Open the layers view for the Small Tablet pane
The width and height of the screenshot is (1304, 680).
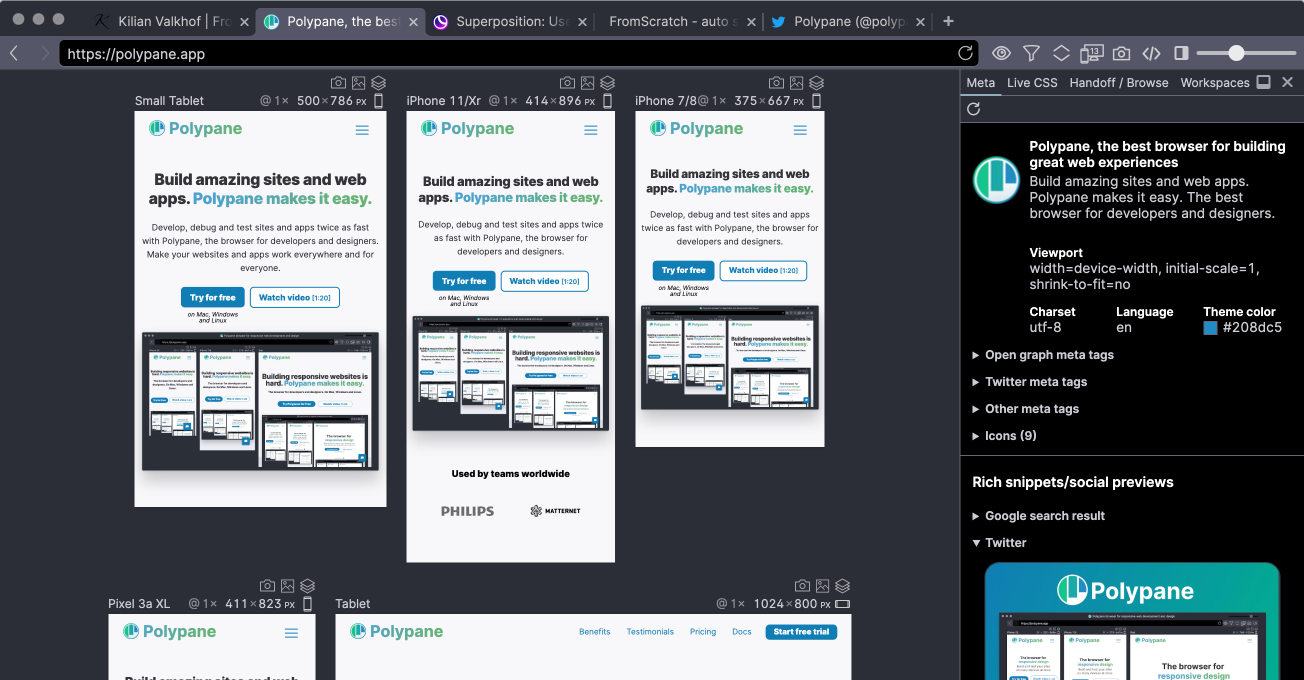coord(378,83)
